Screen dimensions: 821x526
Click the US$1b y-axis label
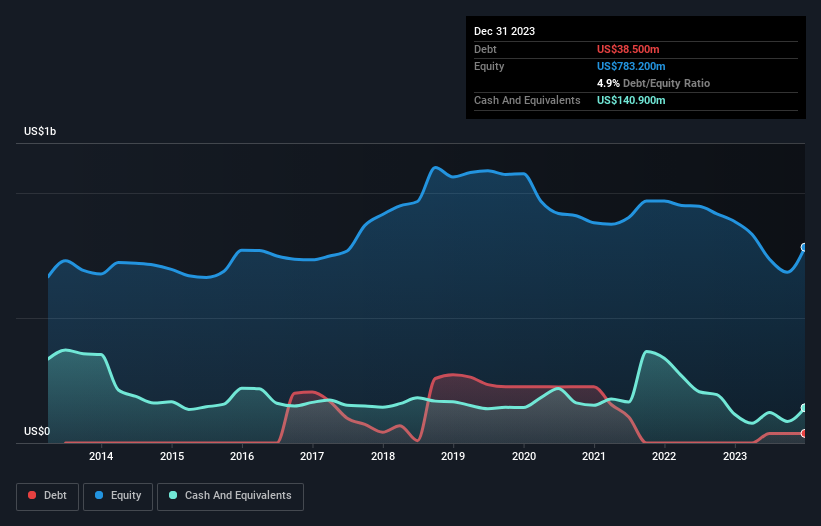[40, 131]
